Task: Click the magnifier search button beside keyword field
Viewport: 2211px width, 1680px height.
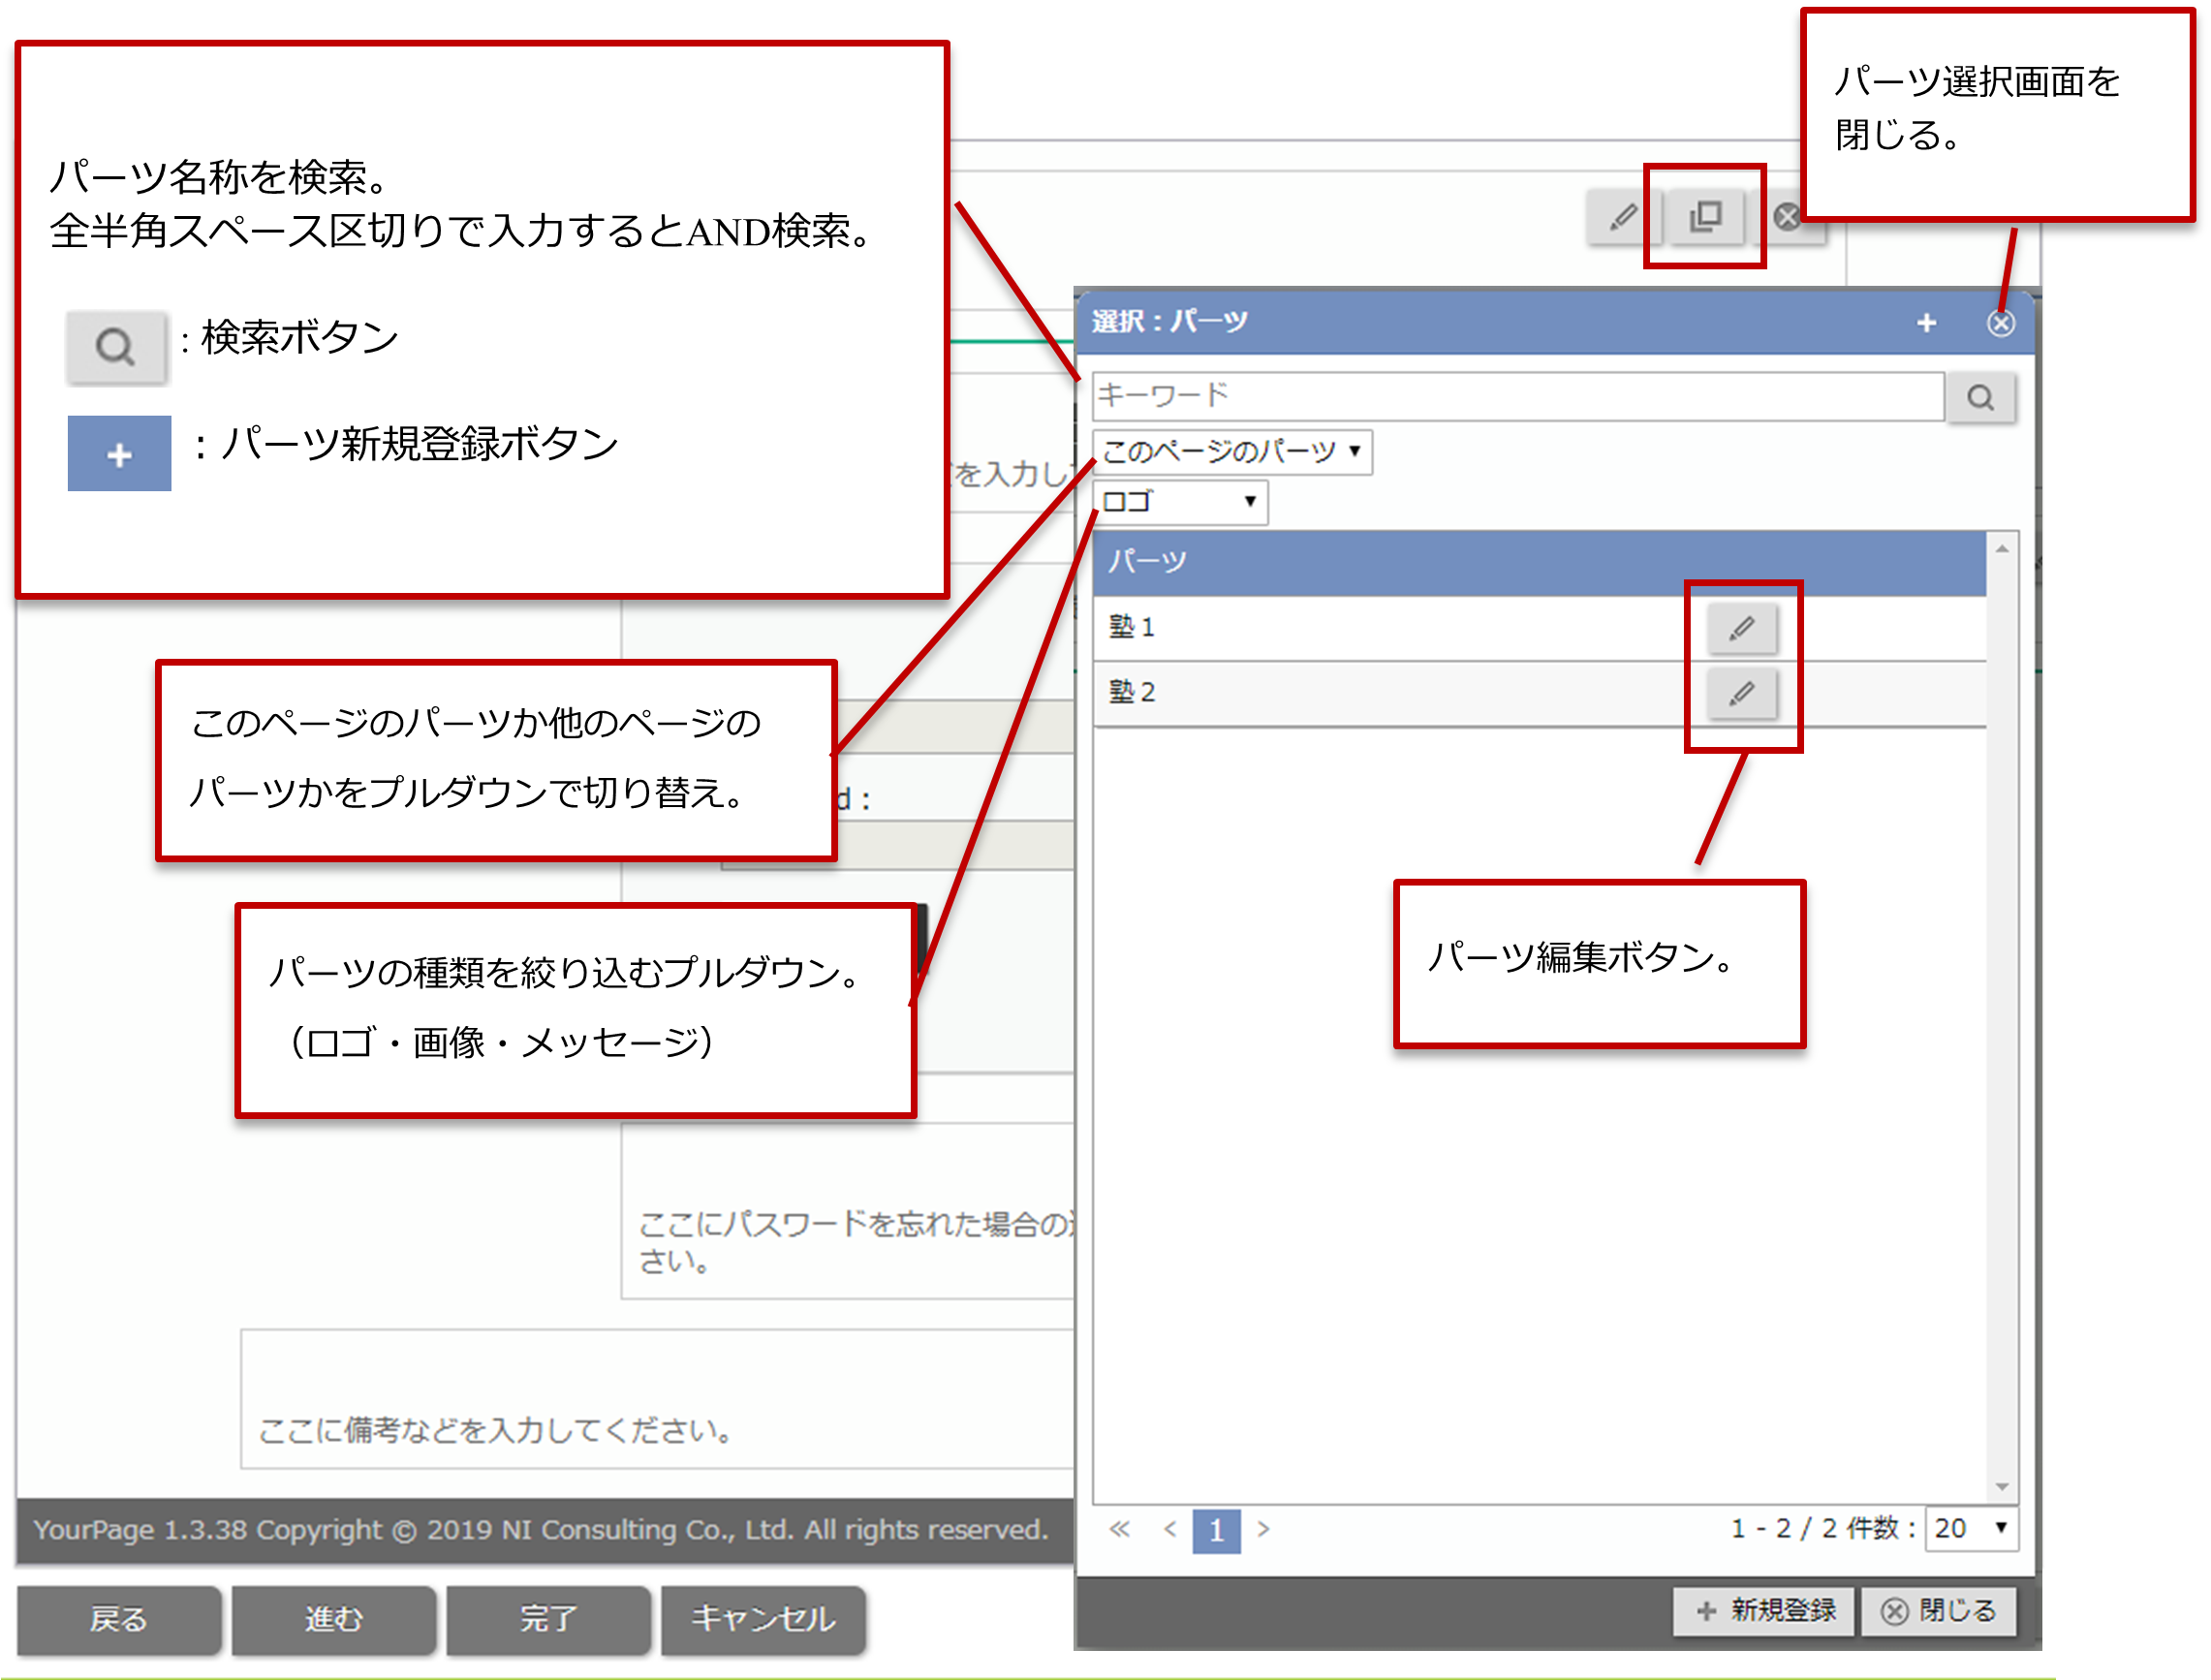Action: pos(1981,398)
